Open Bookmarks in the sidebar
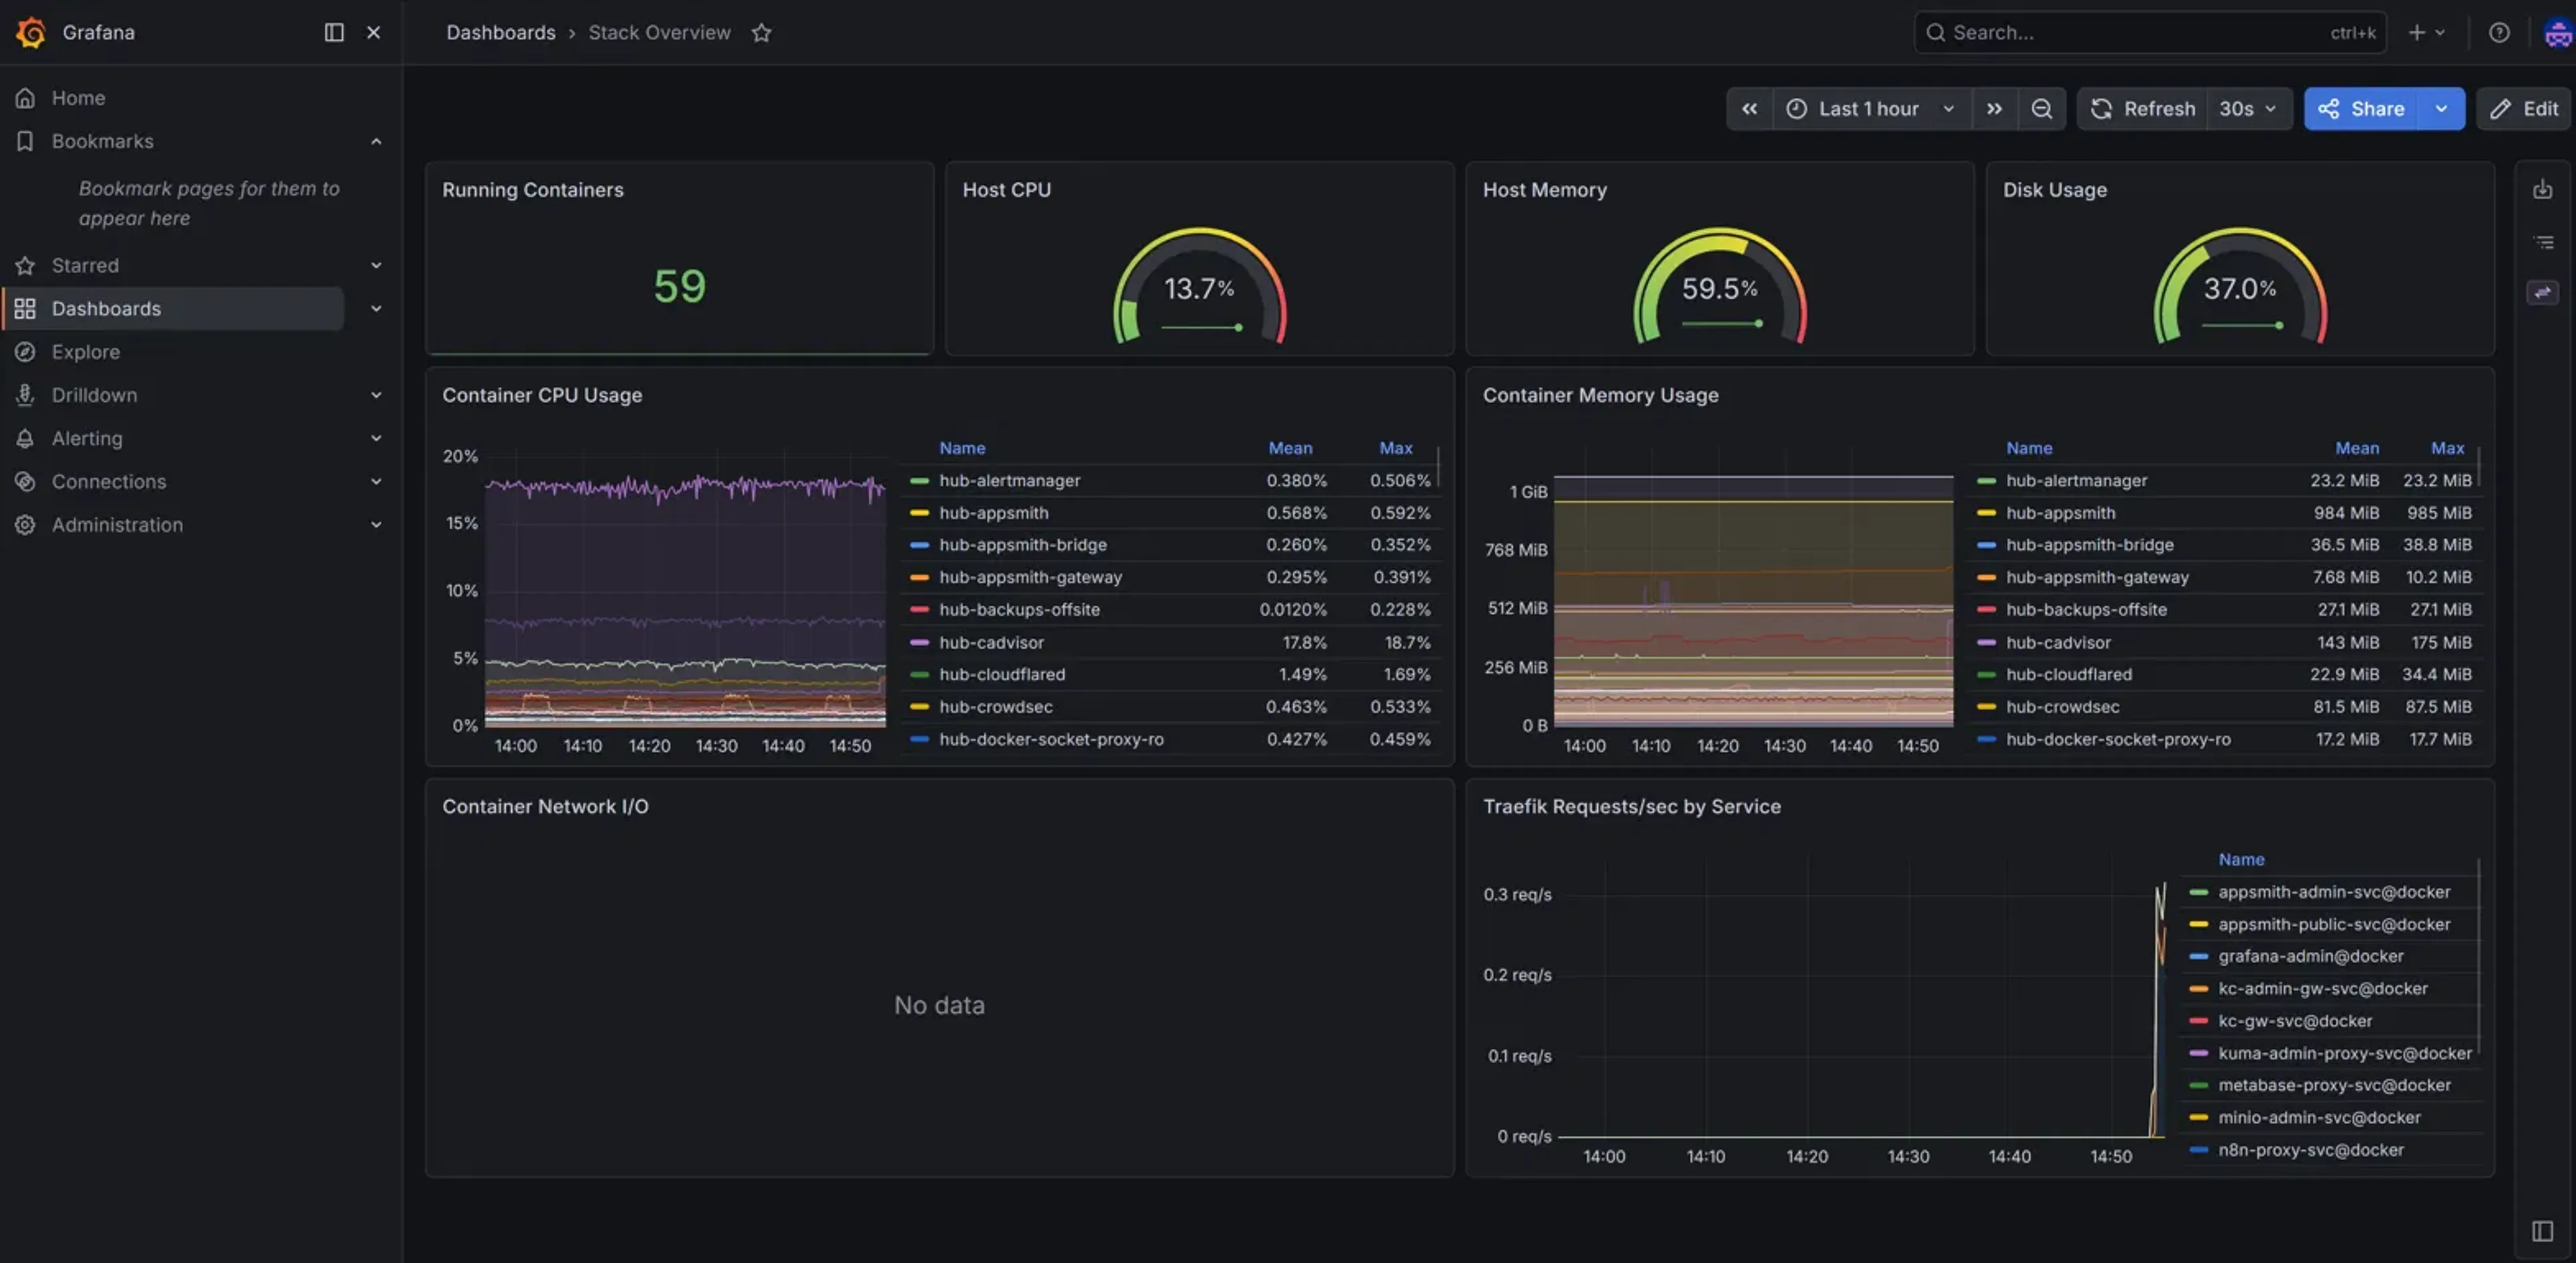The height and width of the screenshot is (1263, 2576). pos(102,141)
